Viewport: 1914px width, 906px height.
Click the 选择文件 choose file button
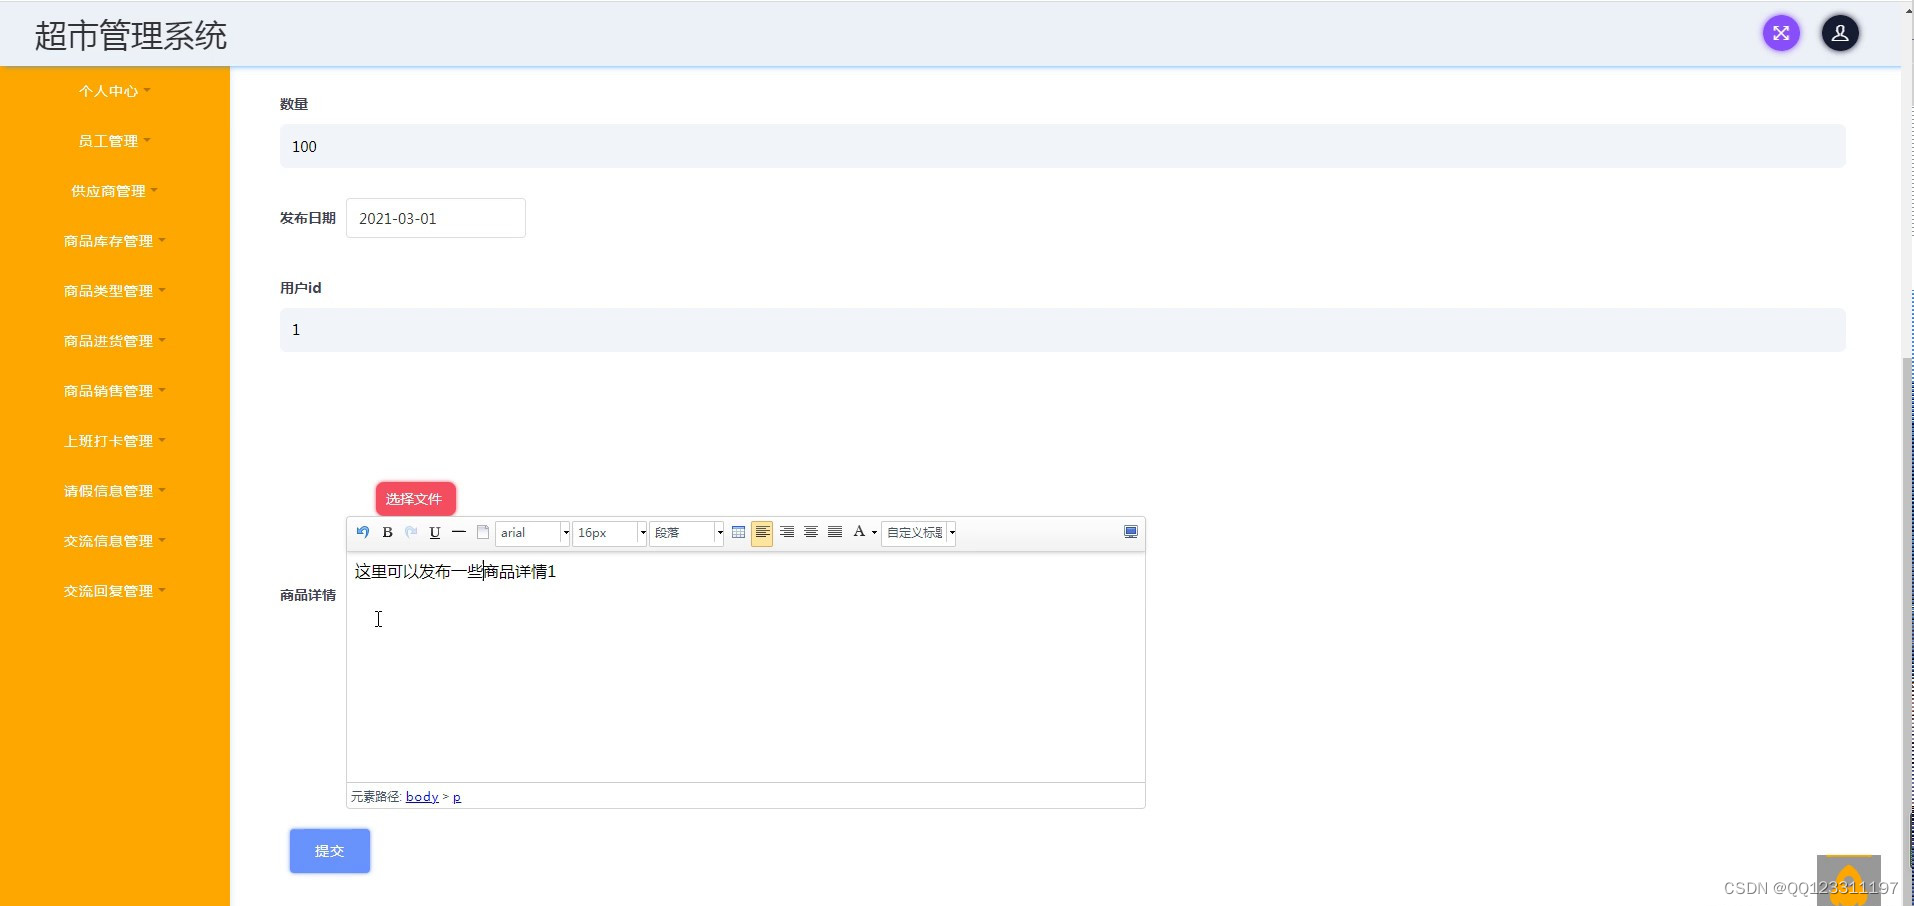[415, 499]
